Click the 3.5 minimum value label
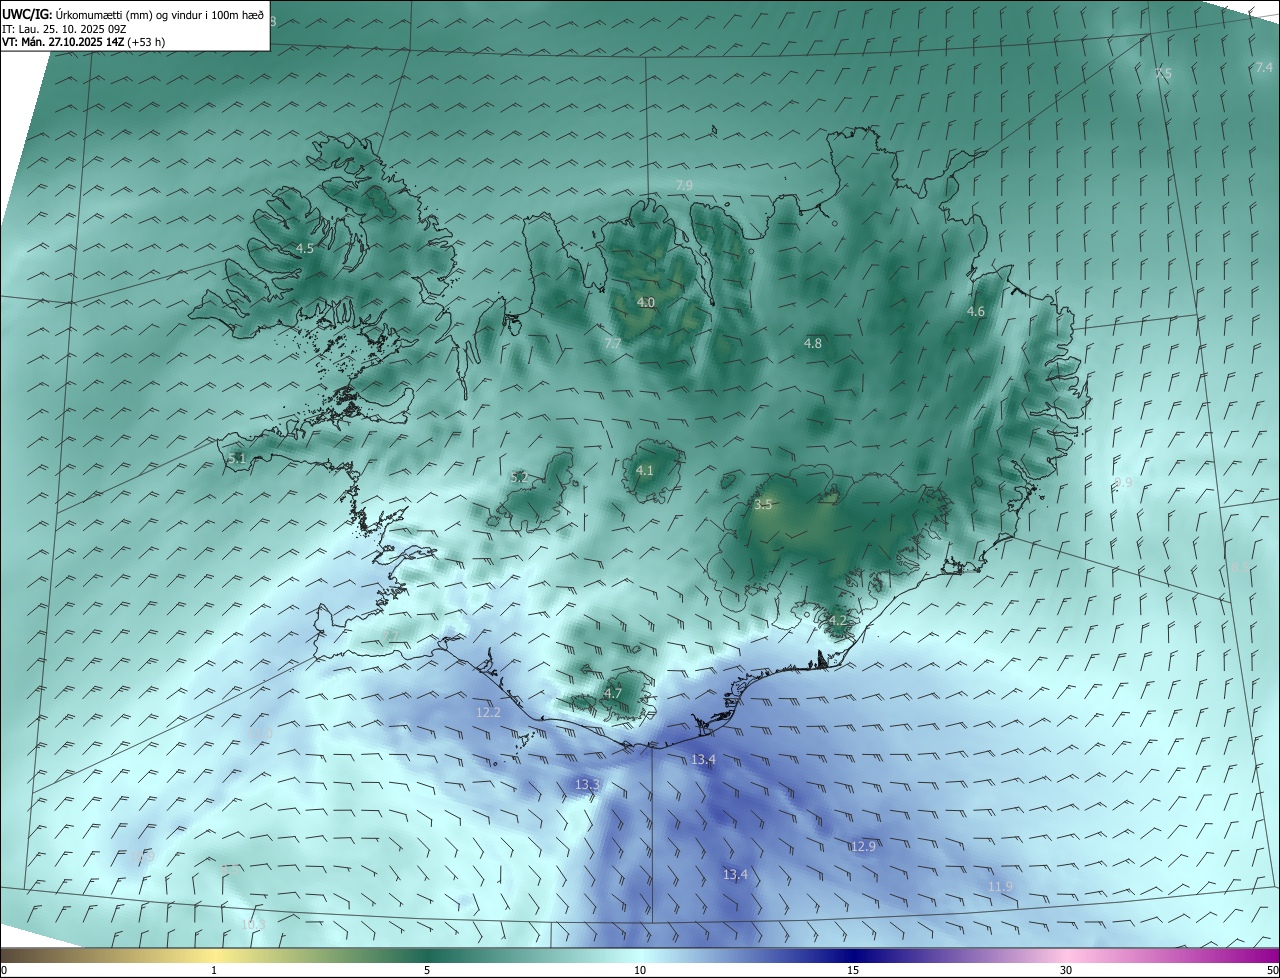1280x978 pixels. [x=763, y=505]
